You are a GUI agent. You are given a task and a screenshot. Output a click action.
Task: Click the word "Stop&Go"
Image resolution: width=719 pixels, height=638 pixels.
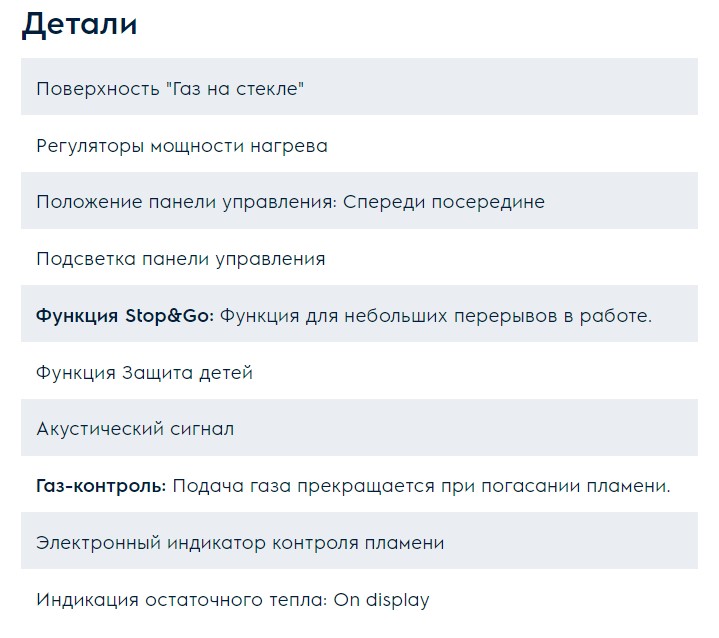click(169, 316)
